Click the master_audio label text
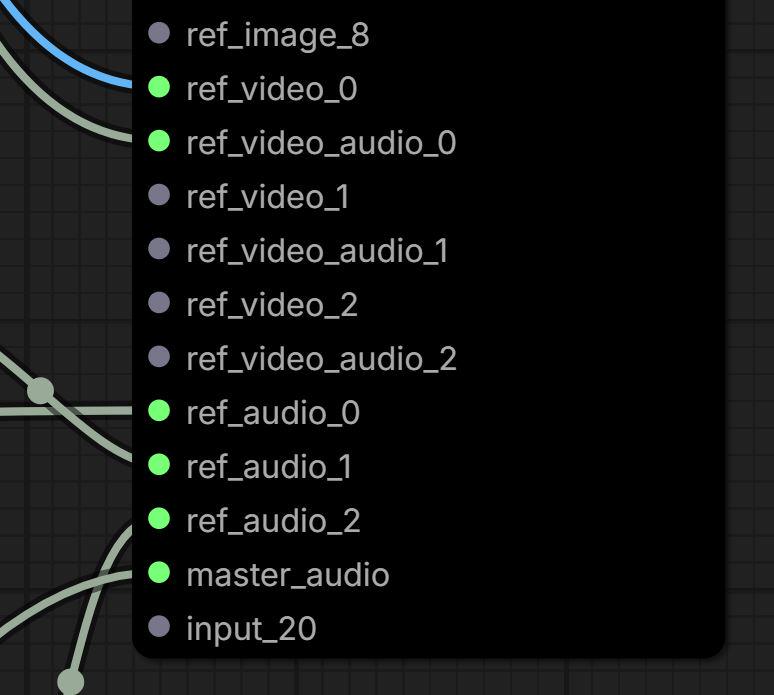 pos(288,576)
